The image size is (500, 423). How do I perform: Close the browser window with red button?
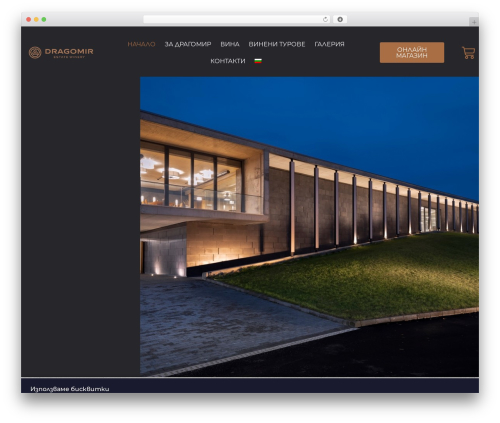(x=29, y=19)
